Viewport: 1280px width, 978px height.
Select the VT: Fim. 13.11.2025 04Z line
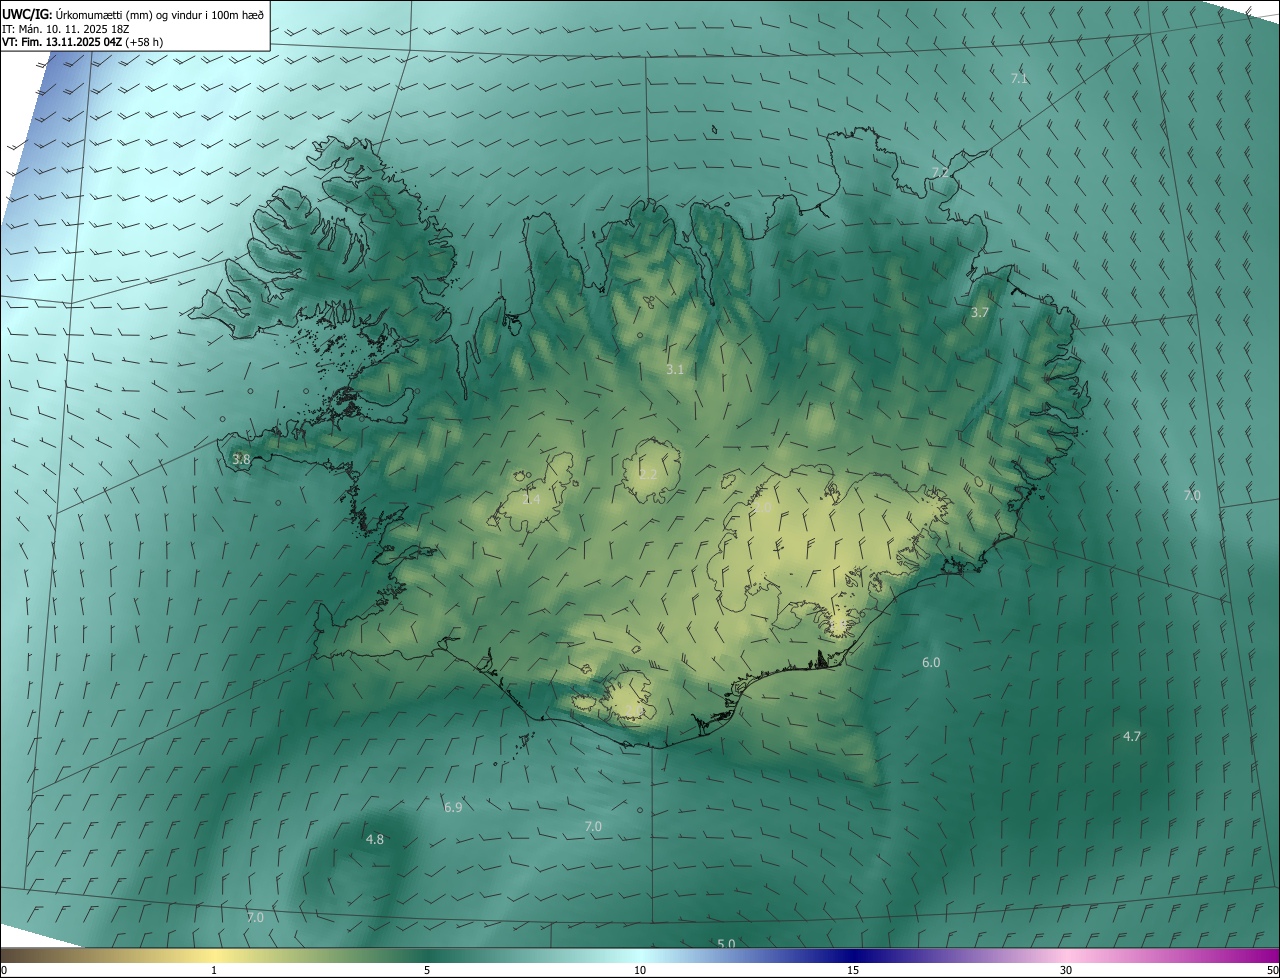click(x=82, y=42)
